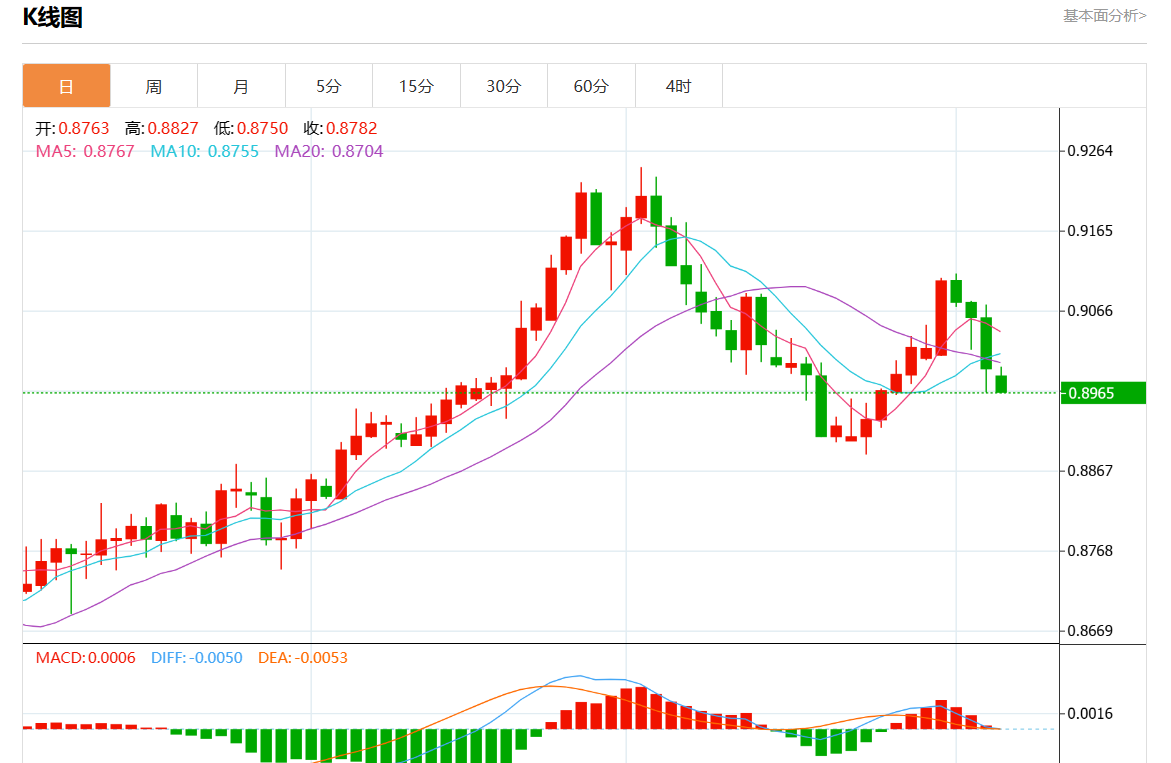Open the 基本面分析 link
Screen dimensions: 1171x763
click(x=1105, y=16)
